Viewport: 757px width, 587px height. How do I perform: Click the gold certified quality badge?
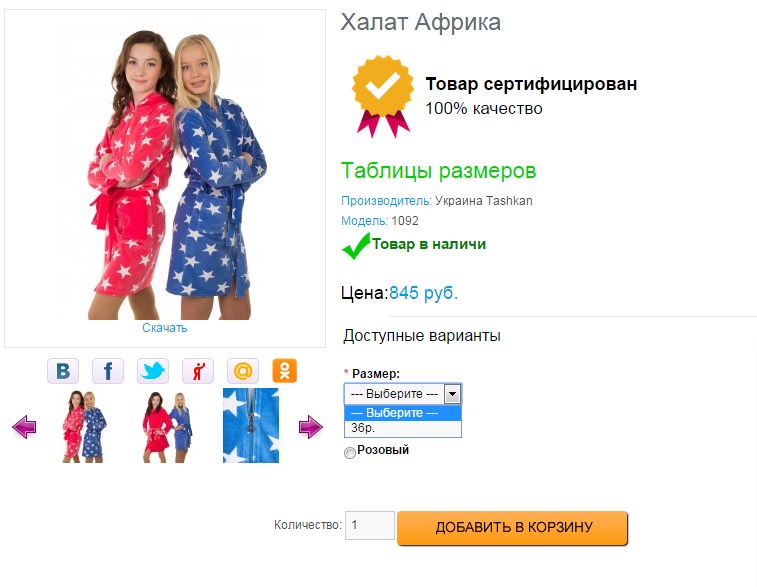pyautogui.click(x=382, y=97)
